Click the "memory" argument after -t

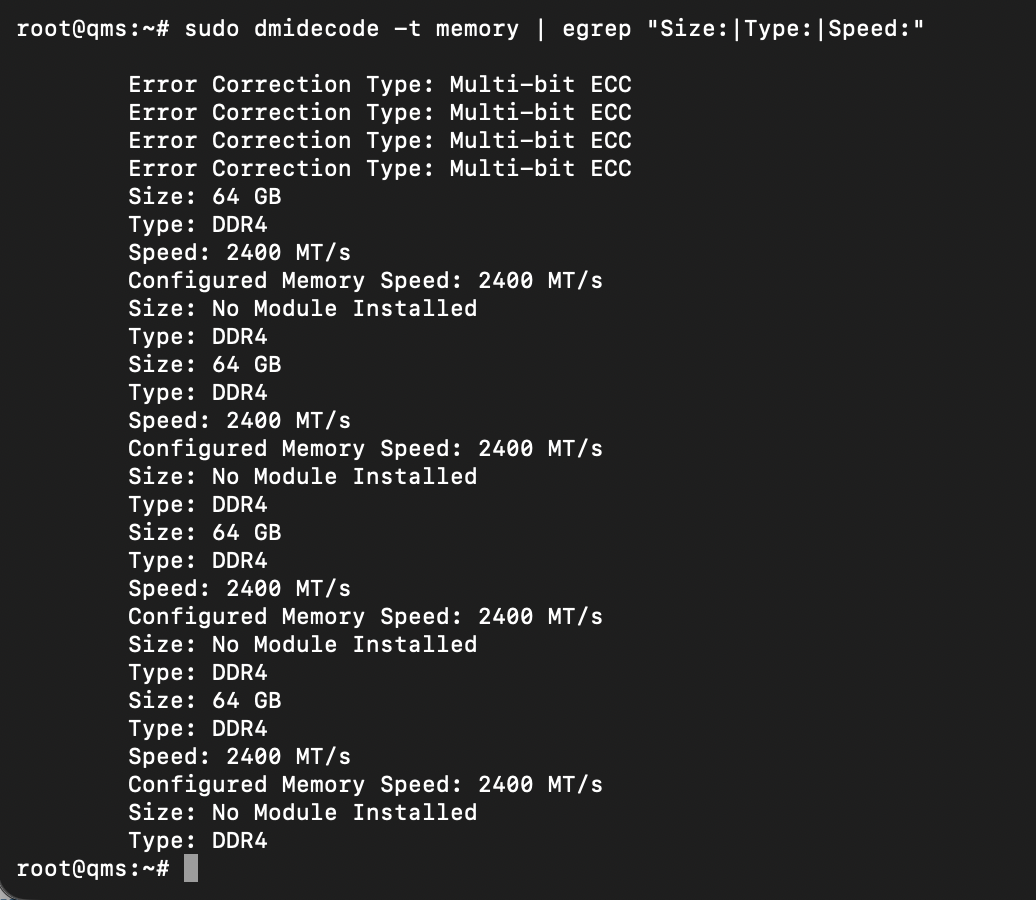(x=477, y=28)
